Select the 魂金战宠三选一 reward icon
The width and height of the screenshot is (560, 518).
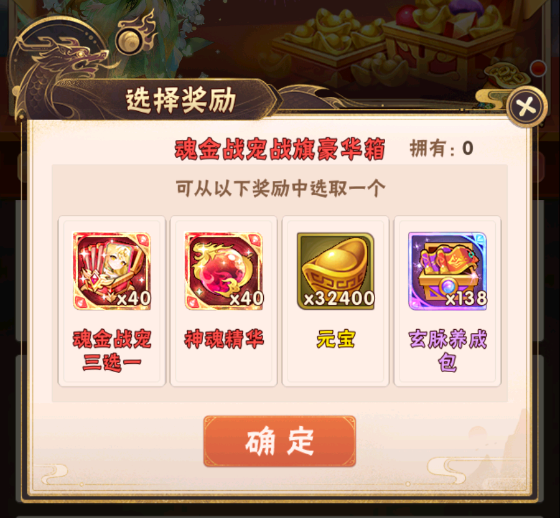pyautogui.click(x=112, y=270)
